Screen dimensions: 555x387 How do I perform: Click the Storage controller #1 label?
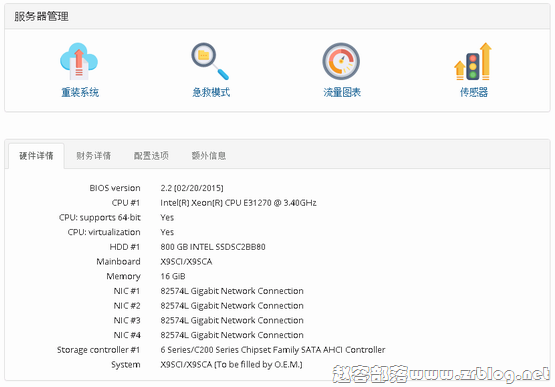(98, 350)
